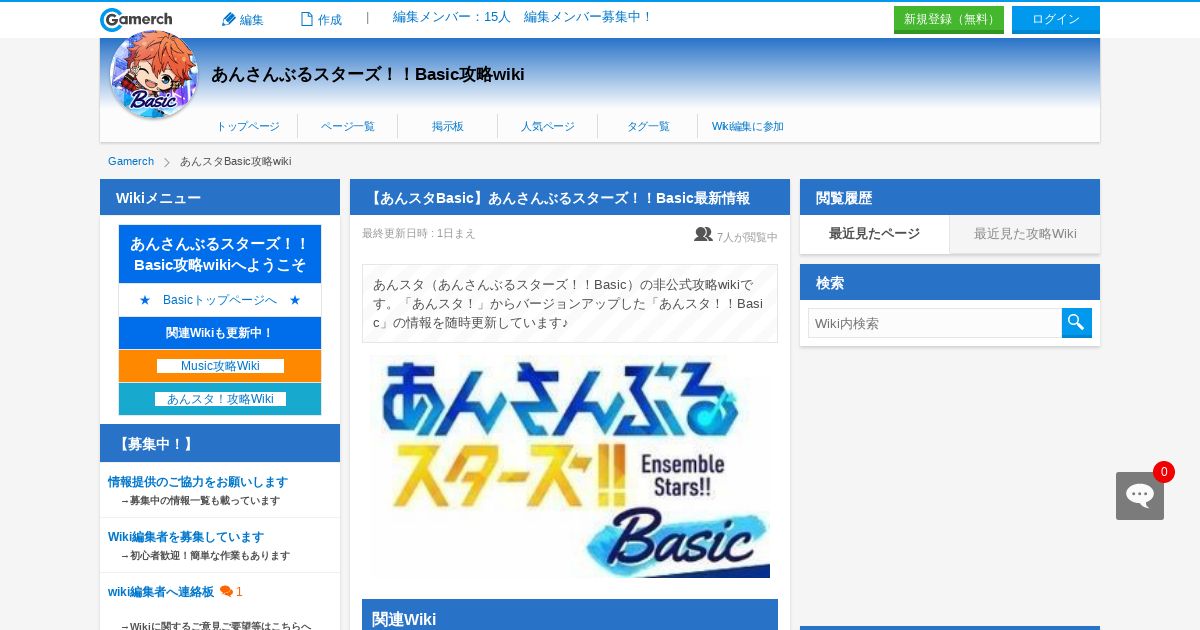Screen dimensions: 1200x630
Task: Click the Gamerch logo
Action: pos(136,20)
